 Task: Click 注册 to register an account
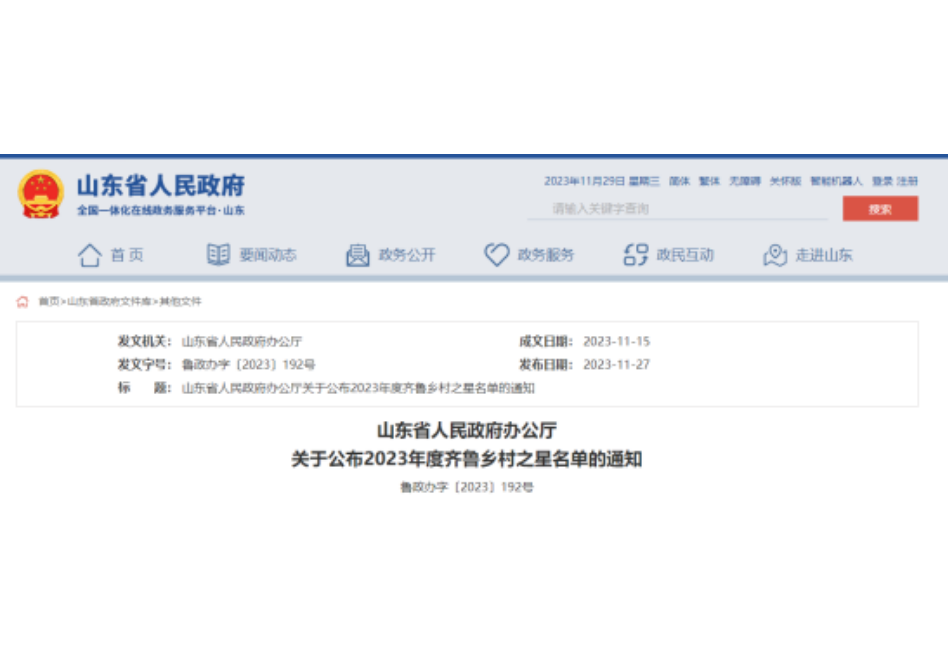(x=907, y=181)
